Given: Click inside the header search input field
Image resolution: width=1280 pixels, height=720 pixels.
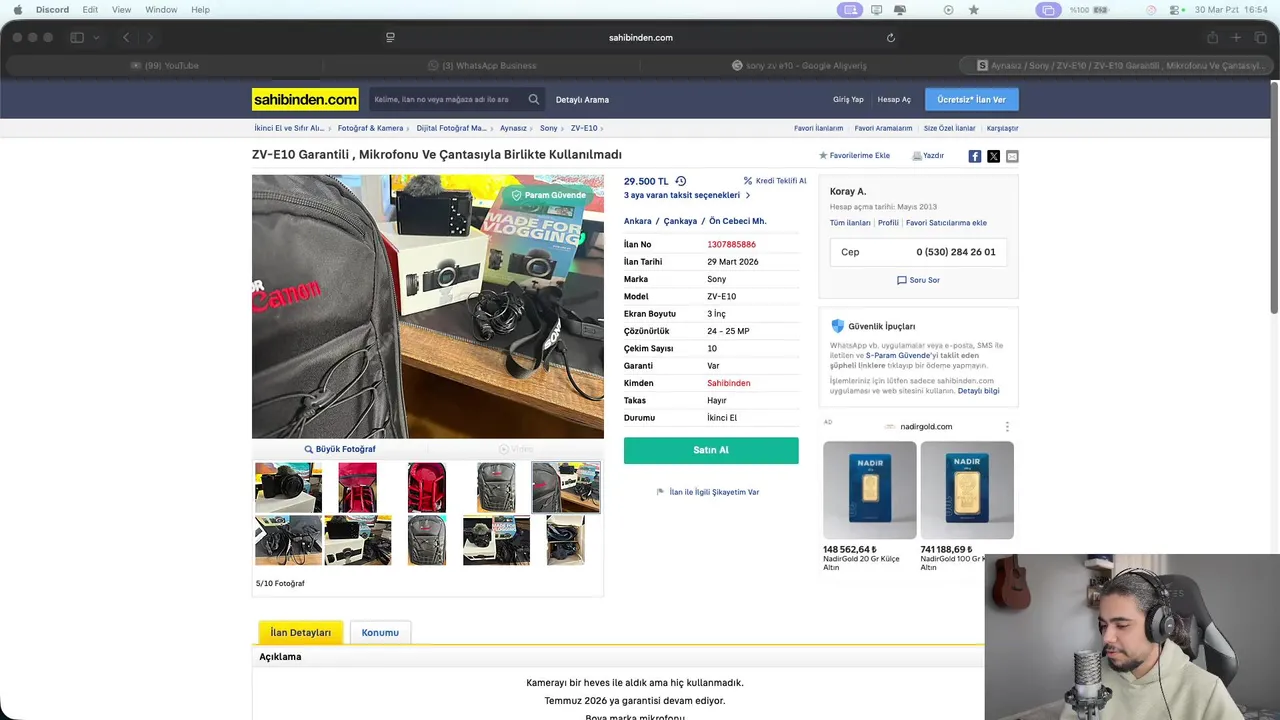Looking at the screenshot, I should [x=447, y=99].
